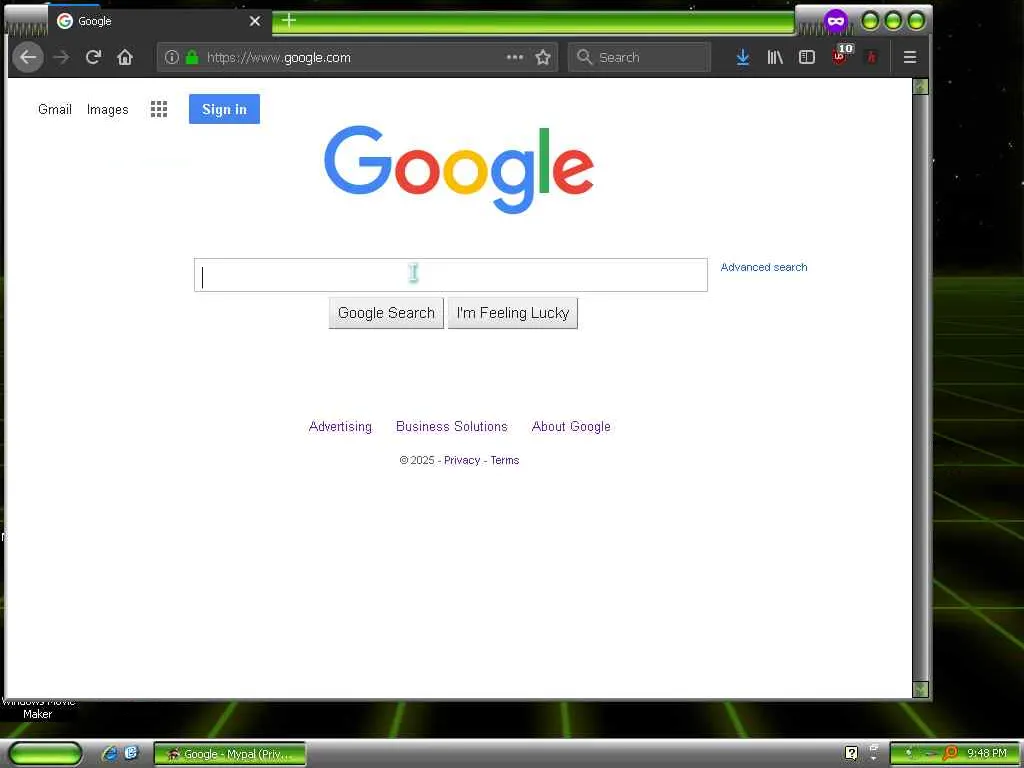Select the Google browser tab
This screenshot has width=1024, height=768.
click(x=160, y=21)
